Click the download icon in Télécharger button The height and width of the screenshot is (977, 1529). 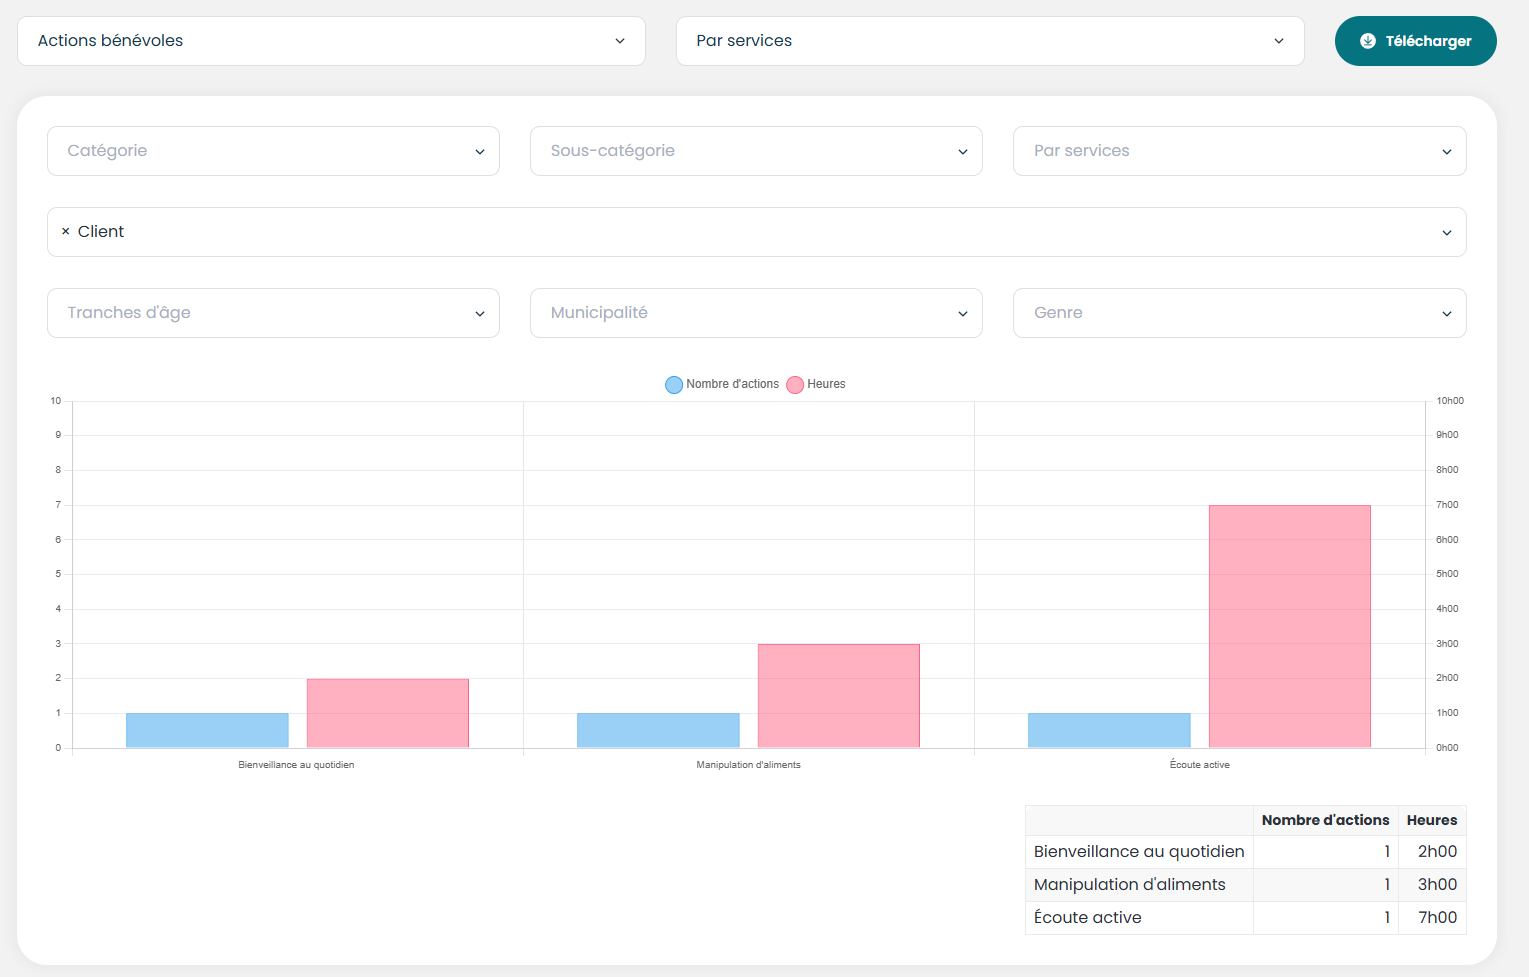pyautogui.click(x=1367, y=41)
